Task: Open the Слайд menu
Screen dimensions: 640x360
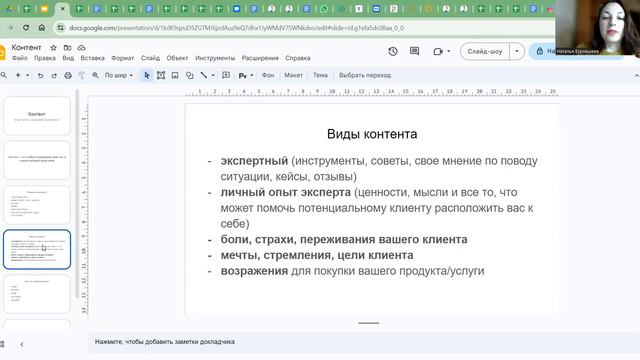Action: [150, 58]
